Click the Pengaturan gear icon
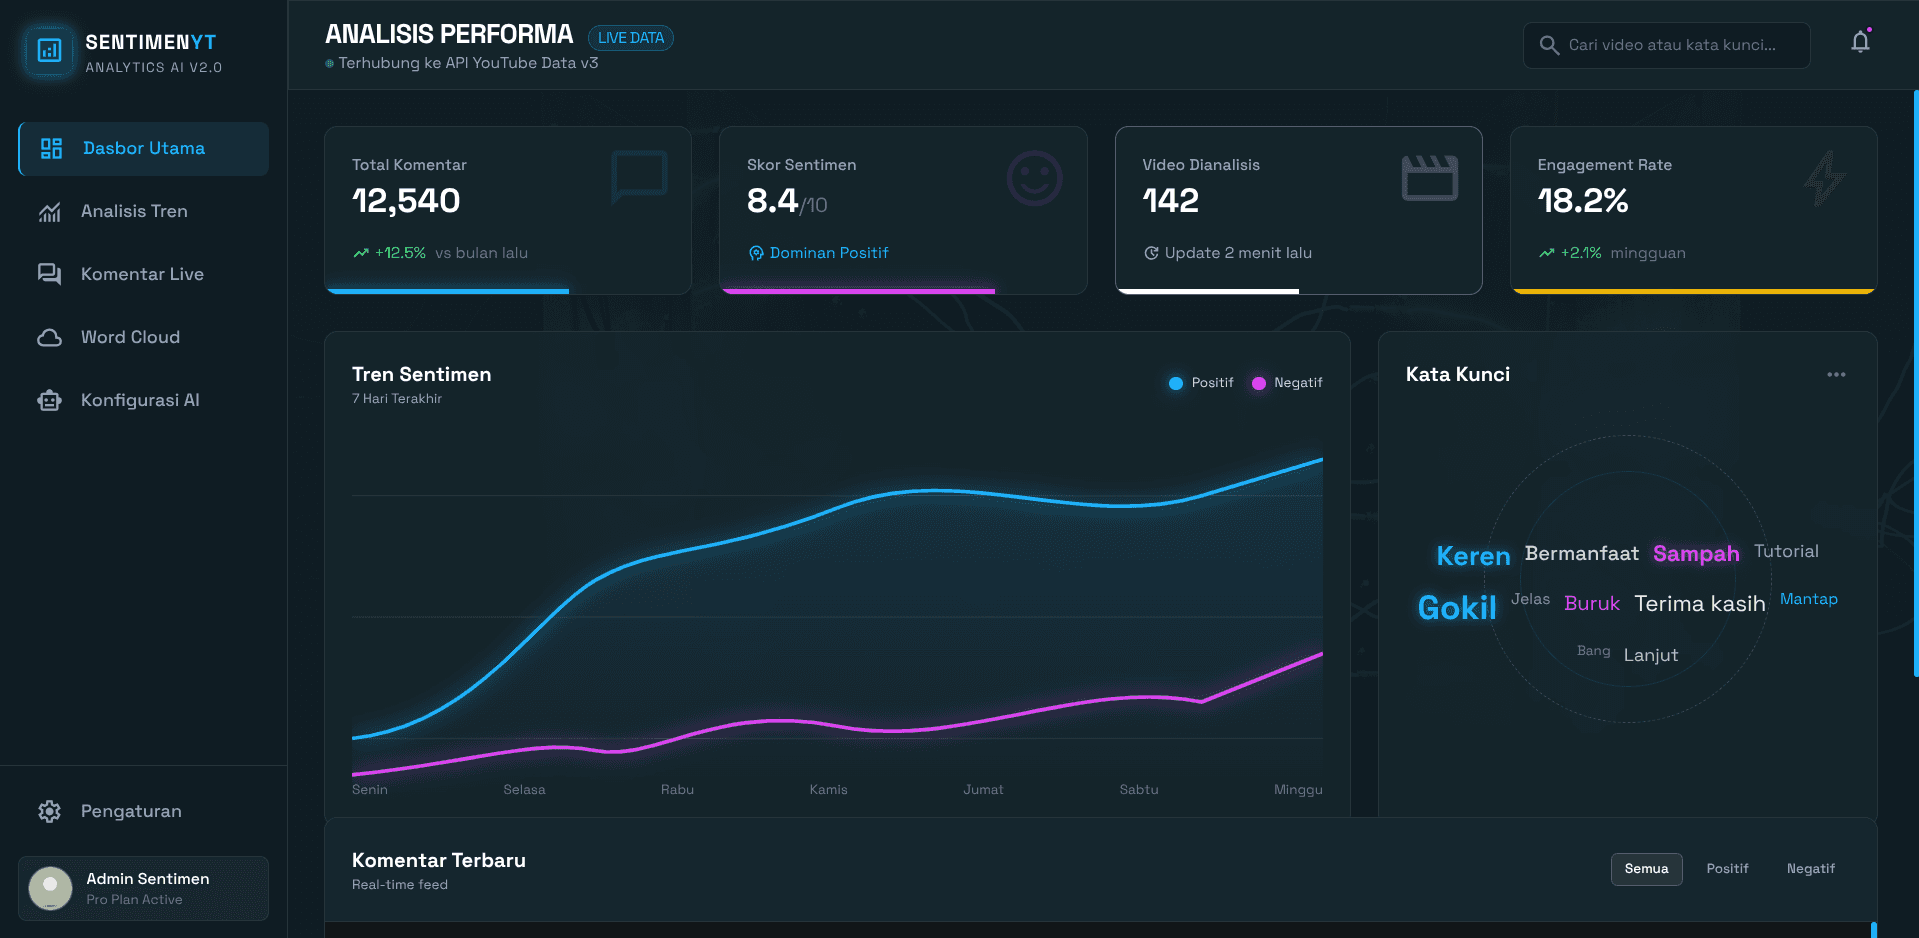Image resolution: width=1919 pixels, height=938 pixels. pos(49,811)
